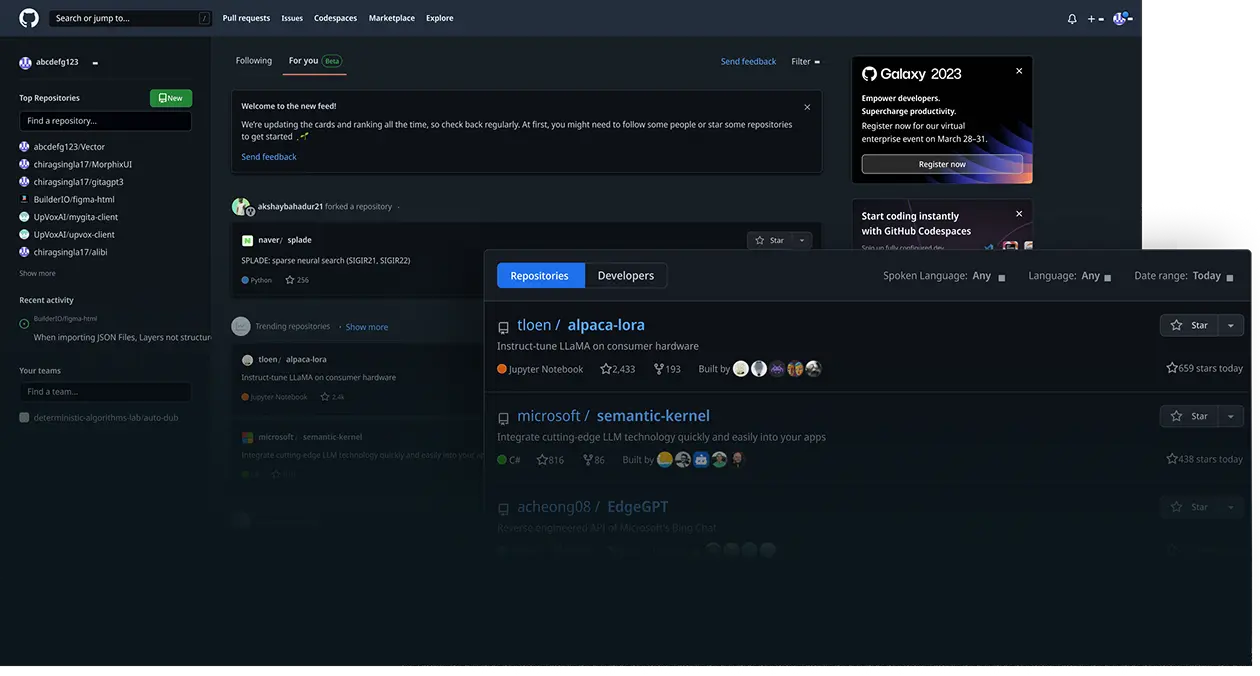This screenshot has width=1260, height=676.
Task: Click Send feedback link in welcome banner
Action: tap(269, 157)
